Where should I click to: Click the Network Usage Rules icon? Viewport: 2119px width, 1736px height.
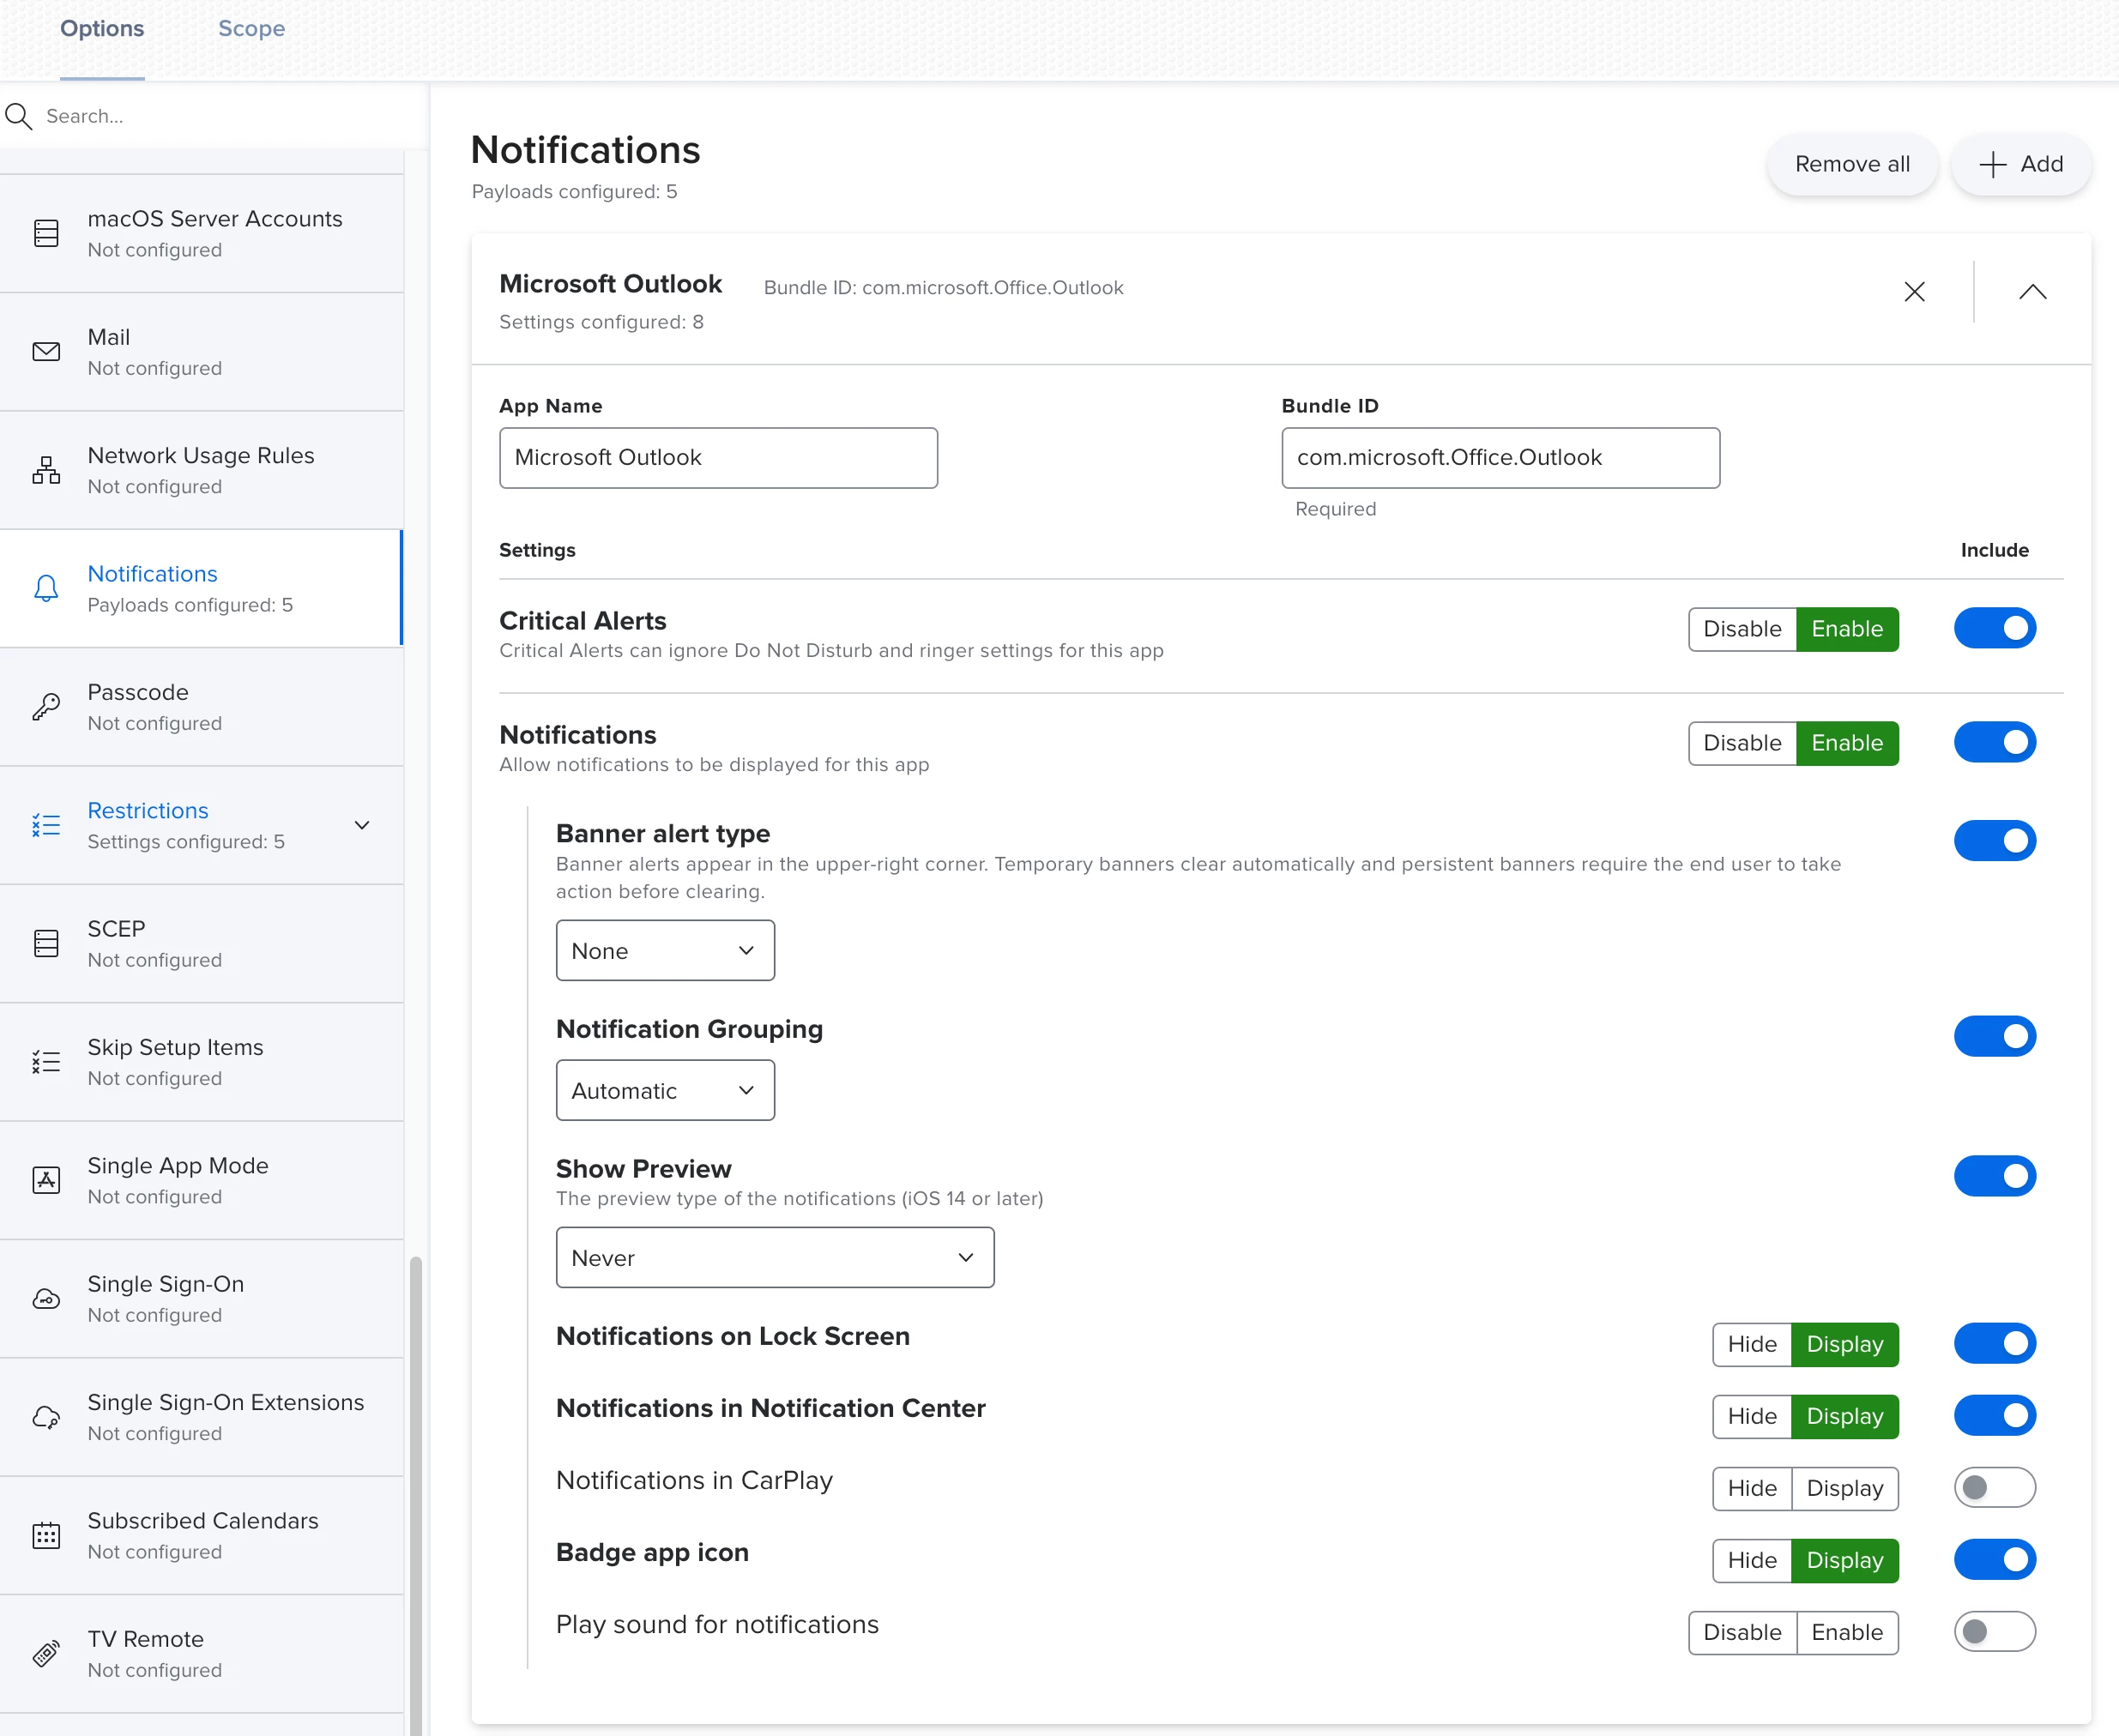[46, 470]
